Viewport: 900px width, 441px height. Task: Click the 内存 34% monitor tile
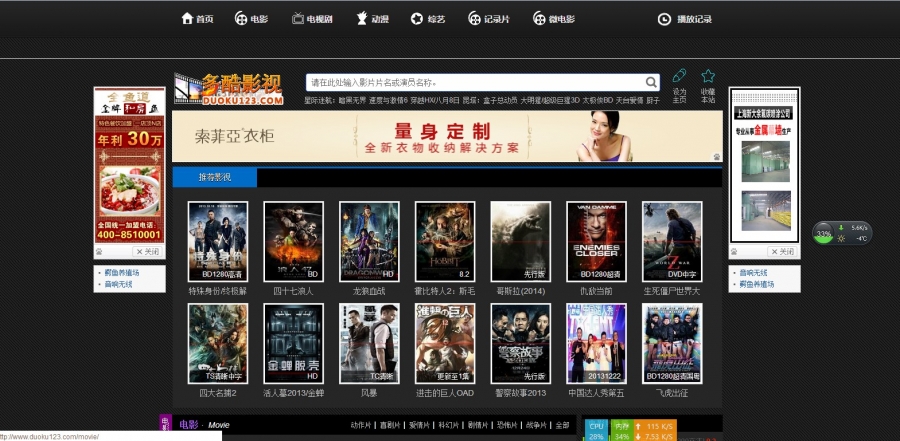coord(622,431)
